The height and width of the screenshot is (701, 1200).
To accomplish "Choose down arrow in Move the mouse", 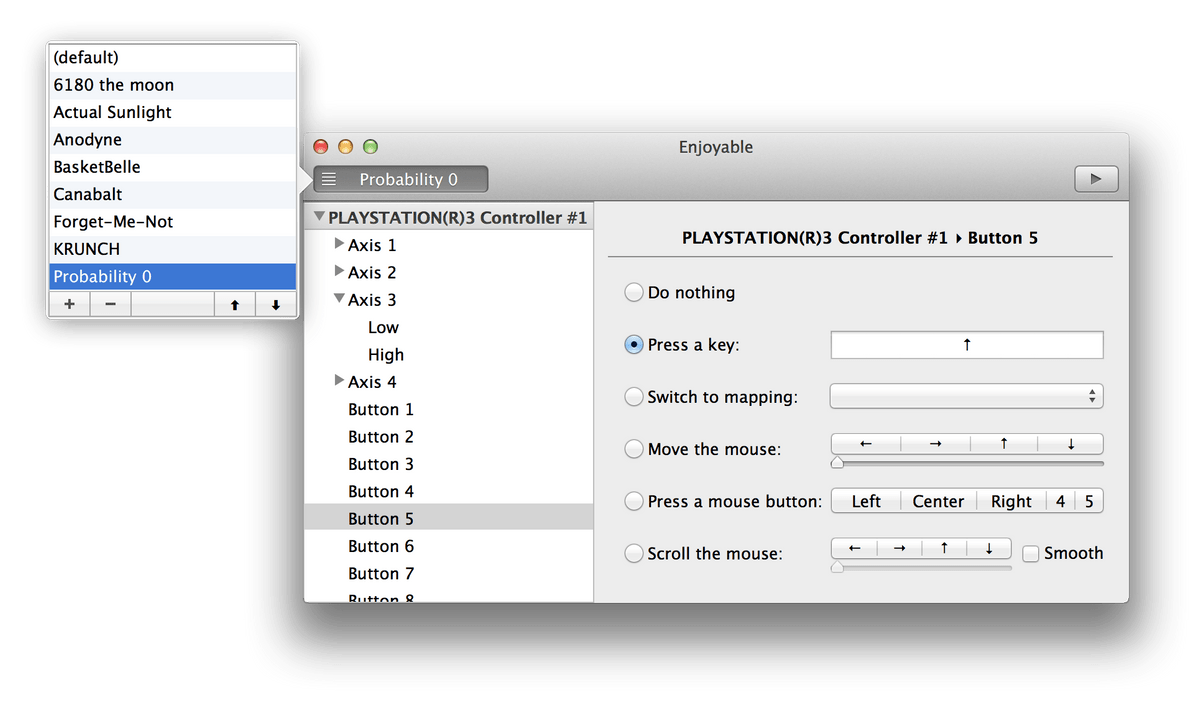I will tap(1070, 444).
